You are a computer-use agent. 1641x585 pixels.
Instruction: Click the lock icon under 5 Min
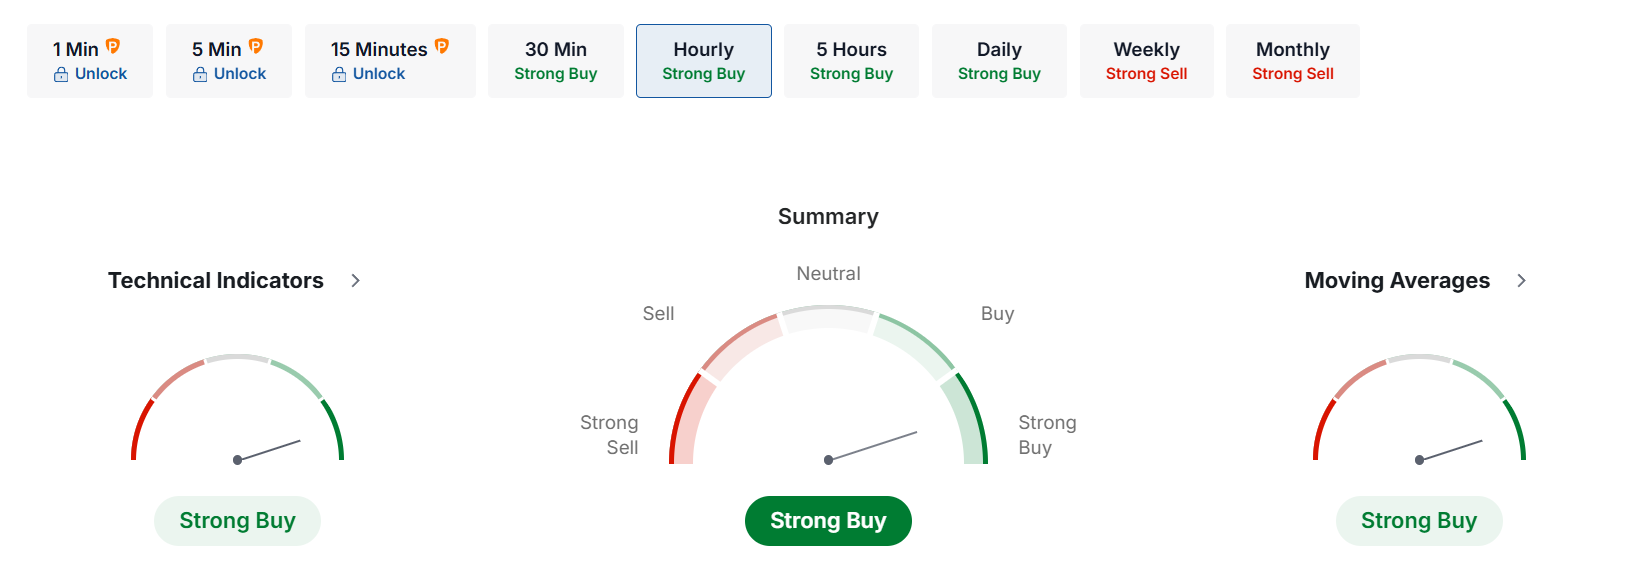coord(200,74)
